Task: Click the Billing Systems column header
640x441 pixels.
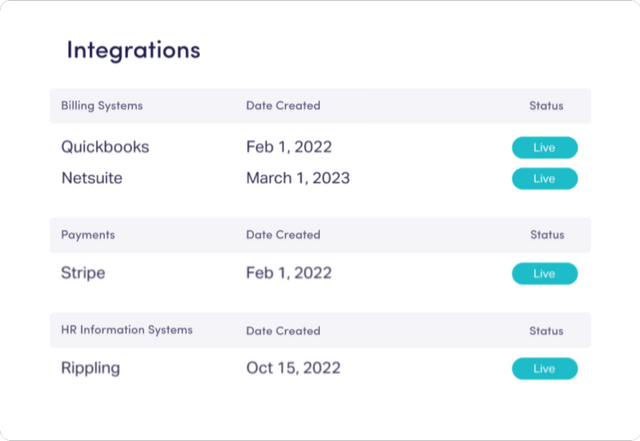Action: coord(102,106)
